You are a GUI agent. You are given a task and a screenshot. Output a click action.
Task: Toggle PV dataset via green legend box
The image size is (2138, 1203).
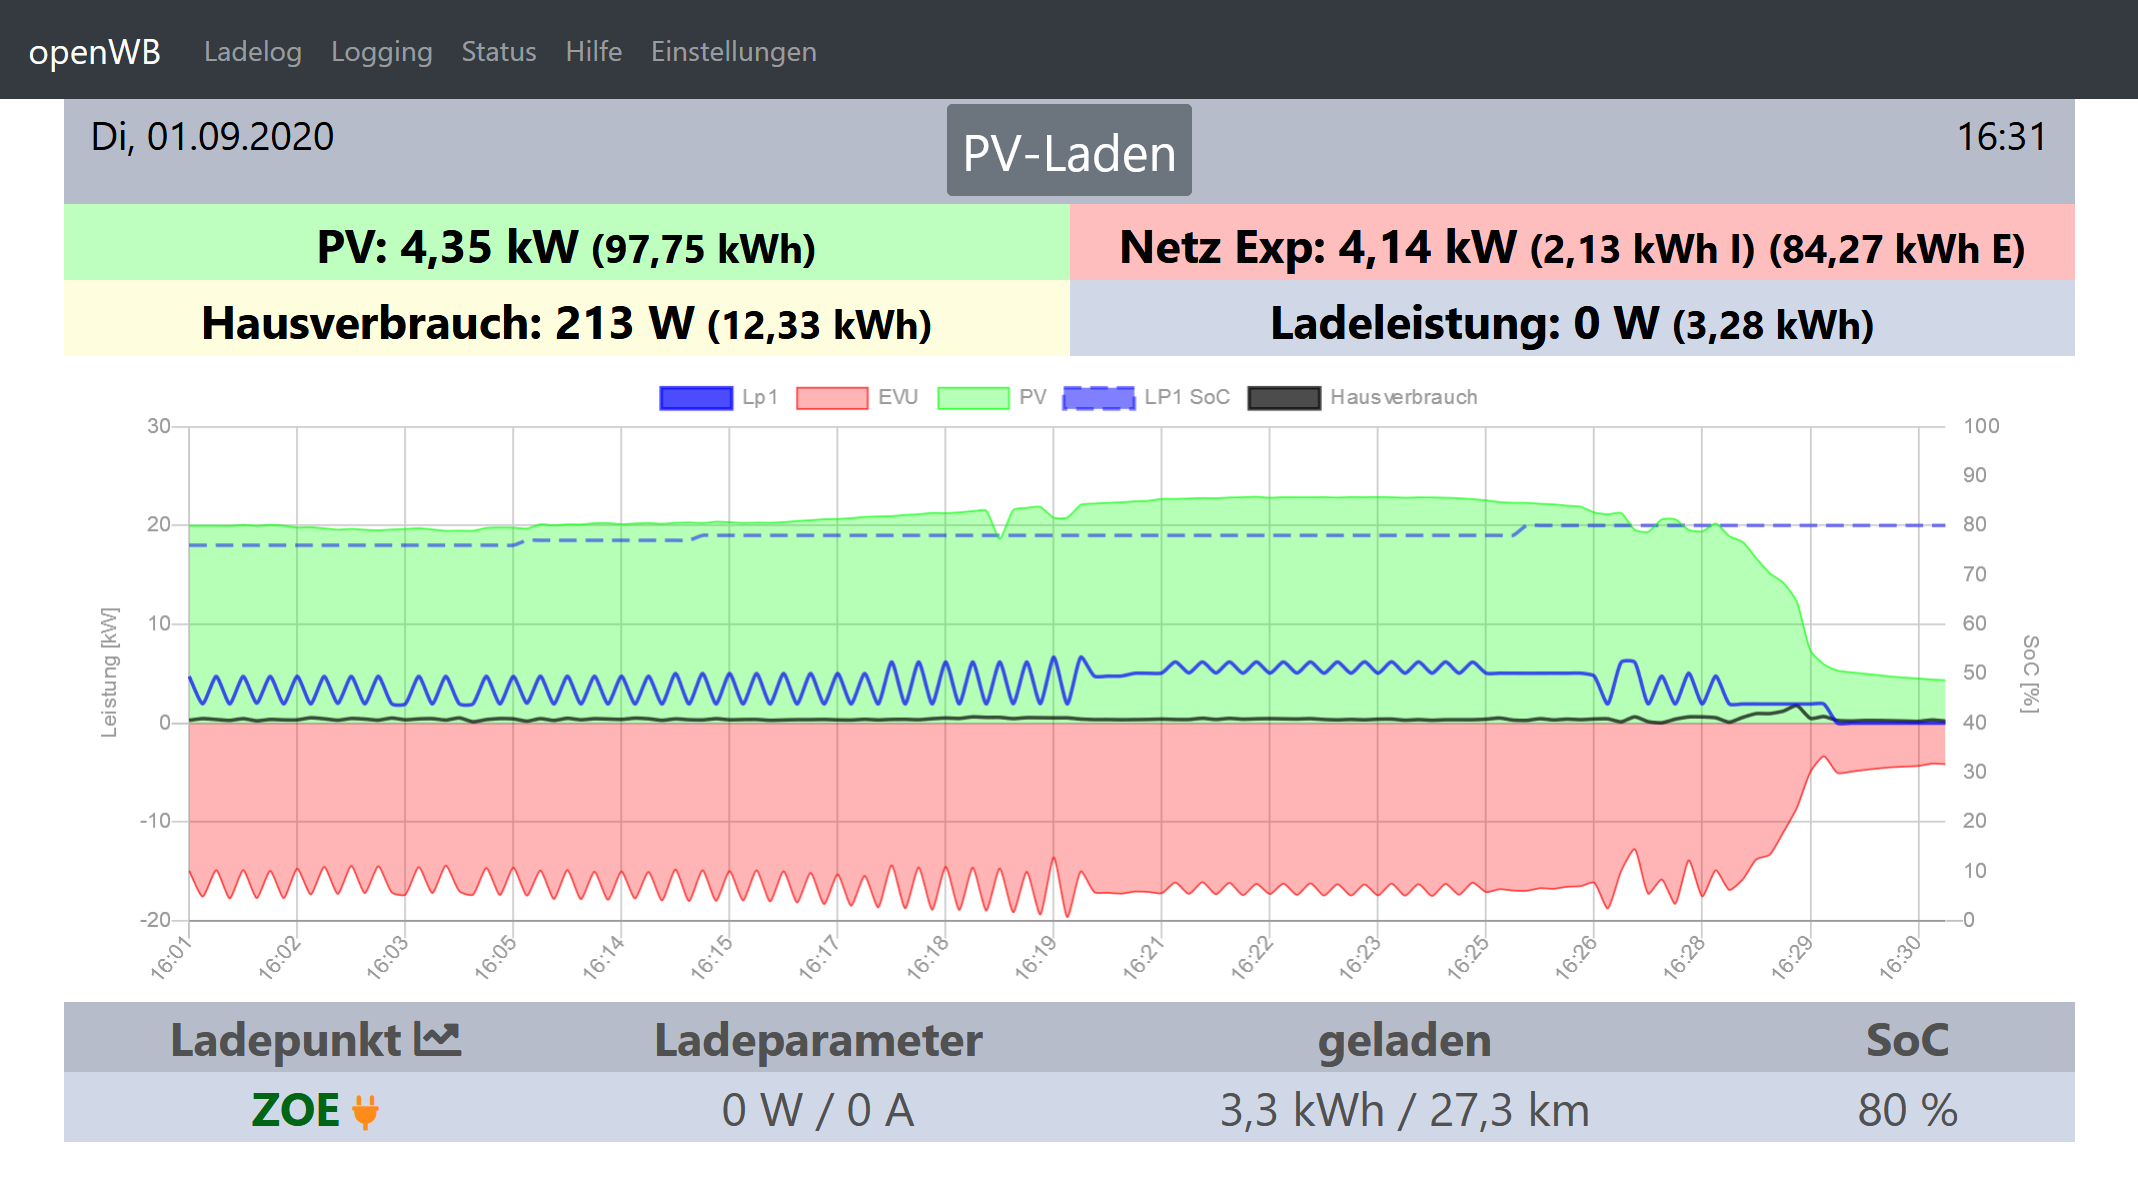pos(973,398)
